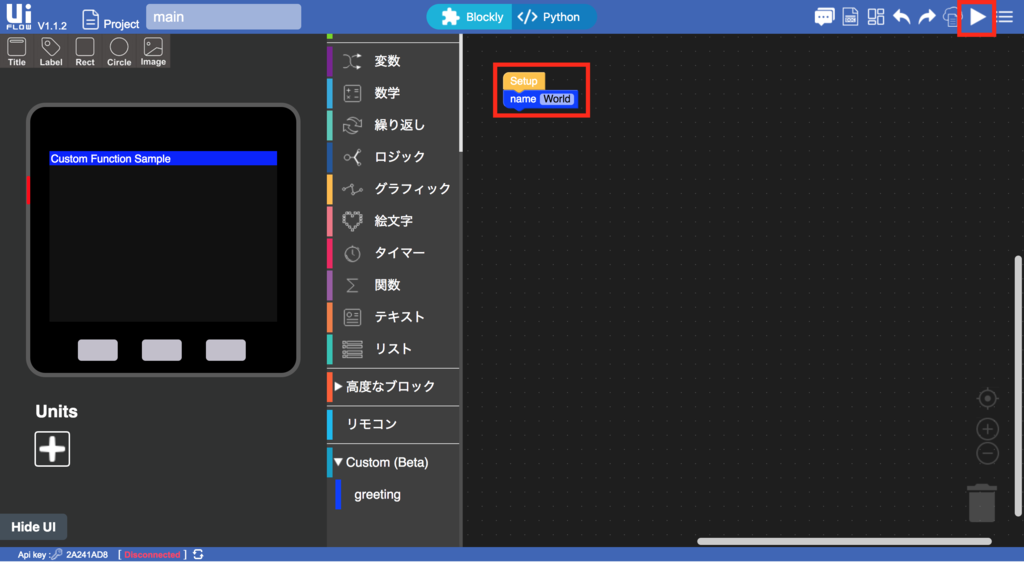Click the workspace trash can

(982, 503)
